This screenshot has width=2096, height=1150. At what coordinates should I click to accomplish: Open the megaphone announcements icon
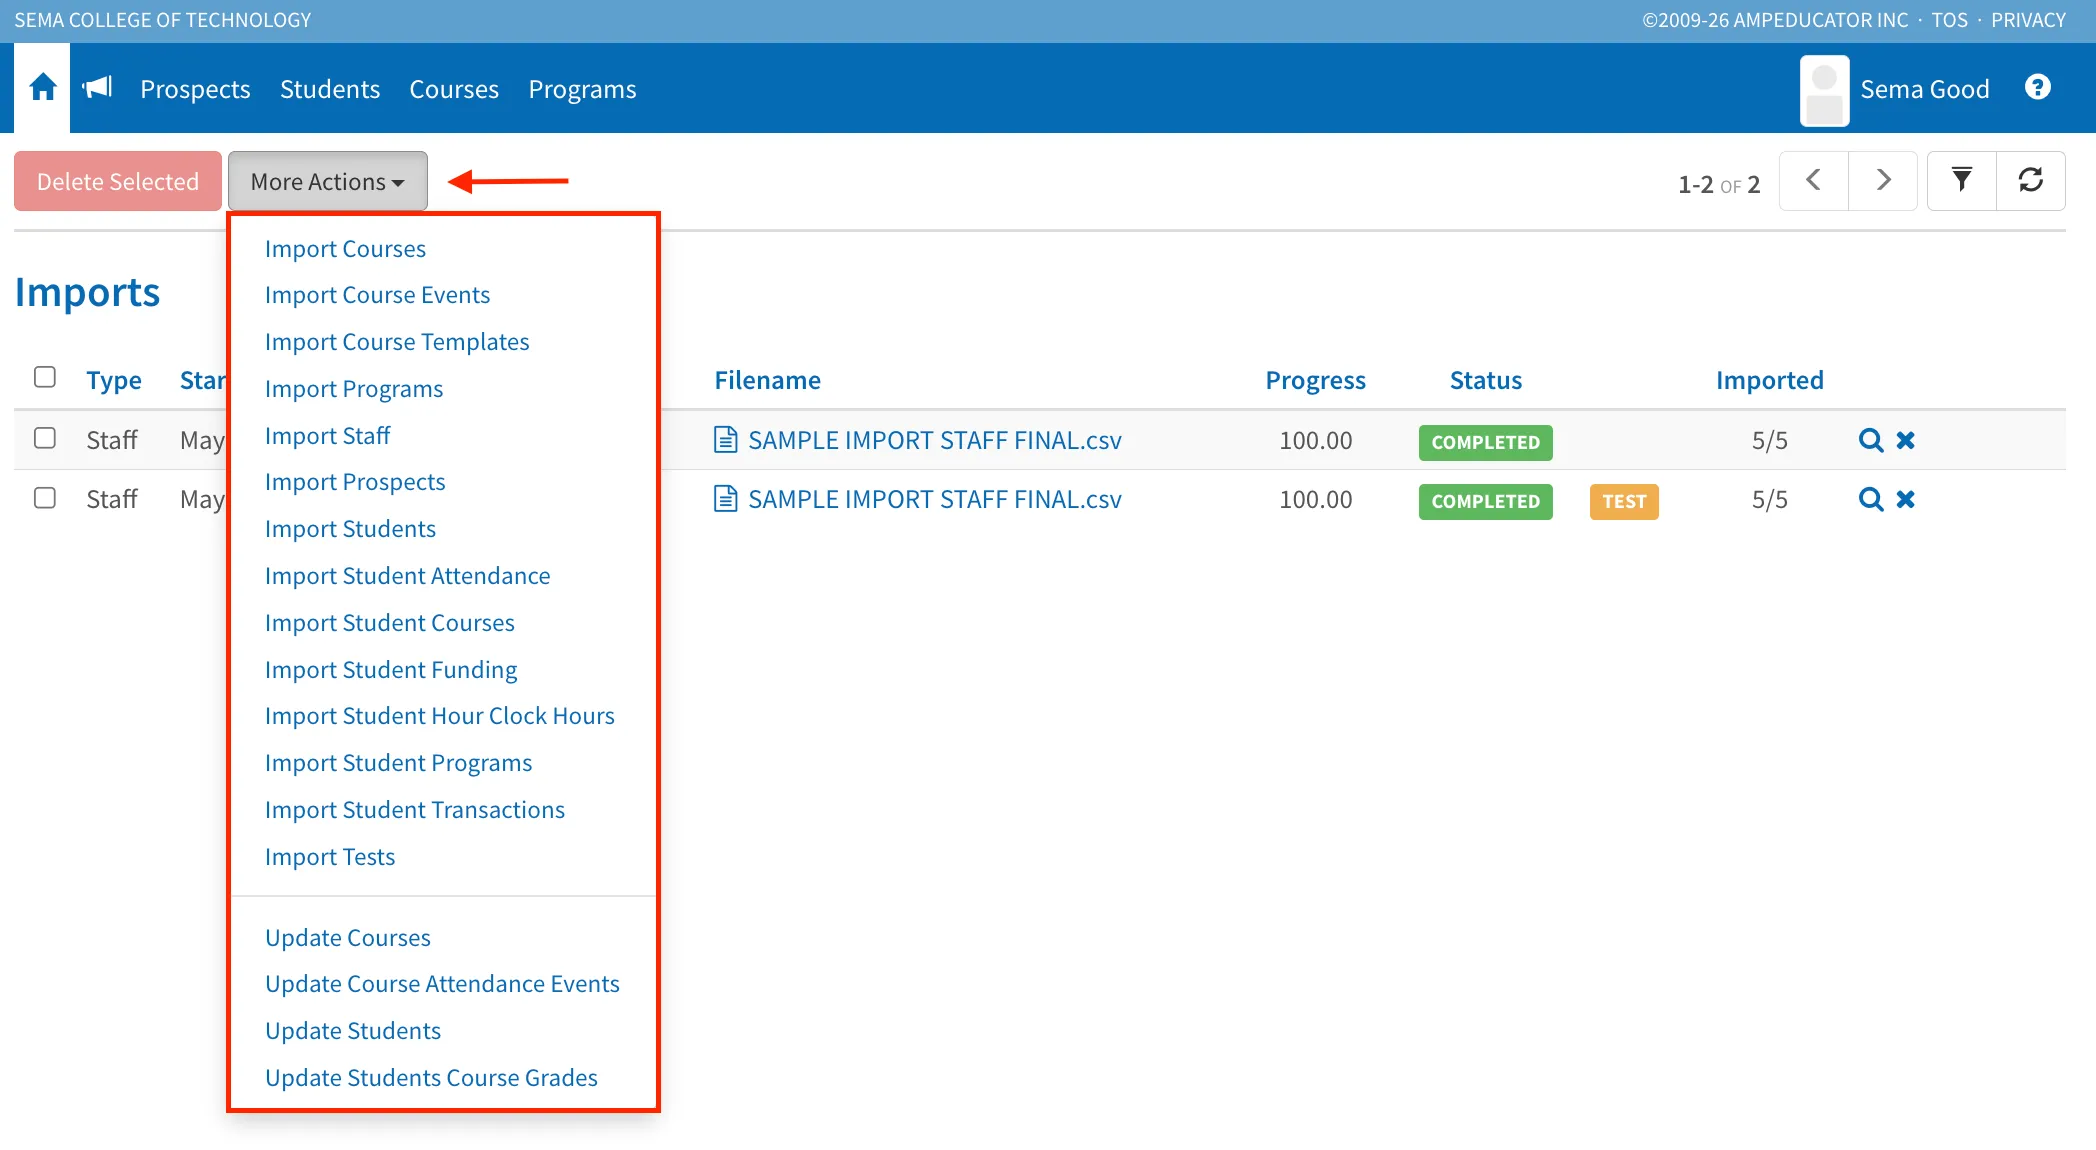pyautogui.click(x=97, y=88)
